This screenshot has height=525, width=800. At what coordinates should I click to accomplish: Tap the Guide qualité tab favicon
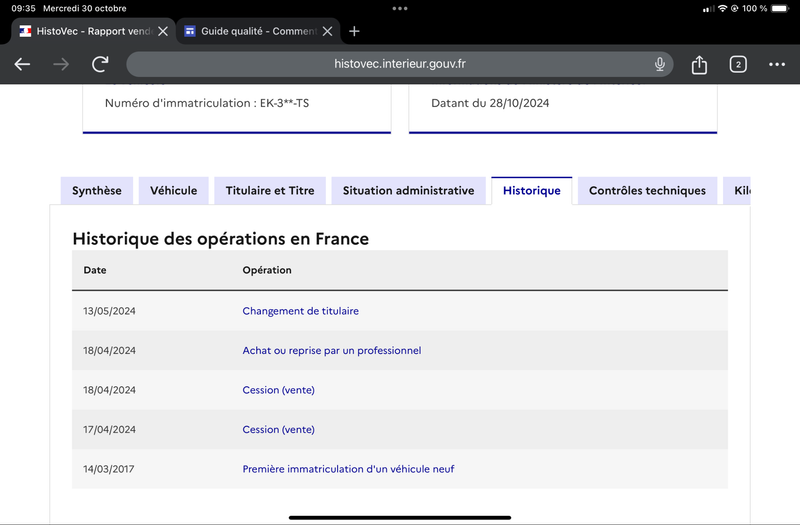pos(190,31)
